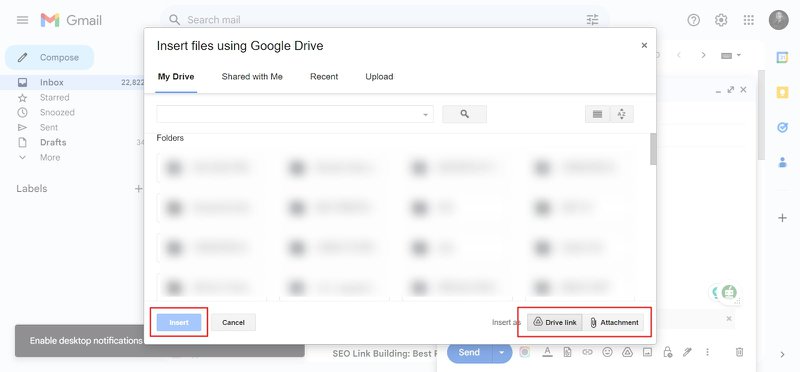Close the Insert files dialog
800x372 pixels.
tap(644, 45)
